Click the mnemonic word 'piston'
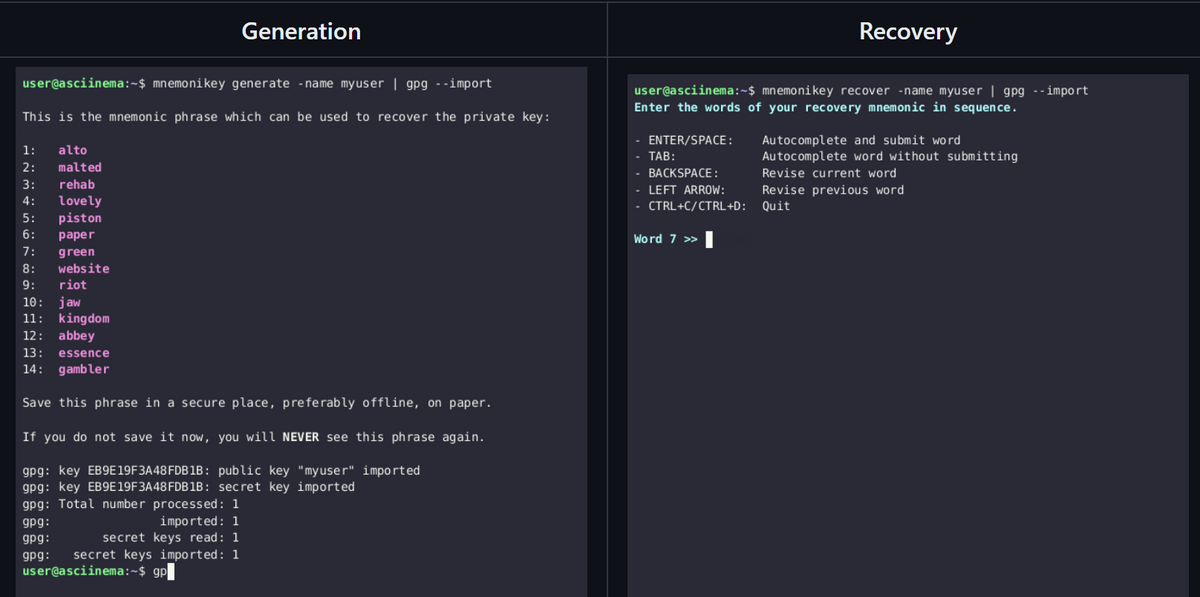The width and height of the screenshot is (1200, 597). [79, 218]
